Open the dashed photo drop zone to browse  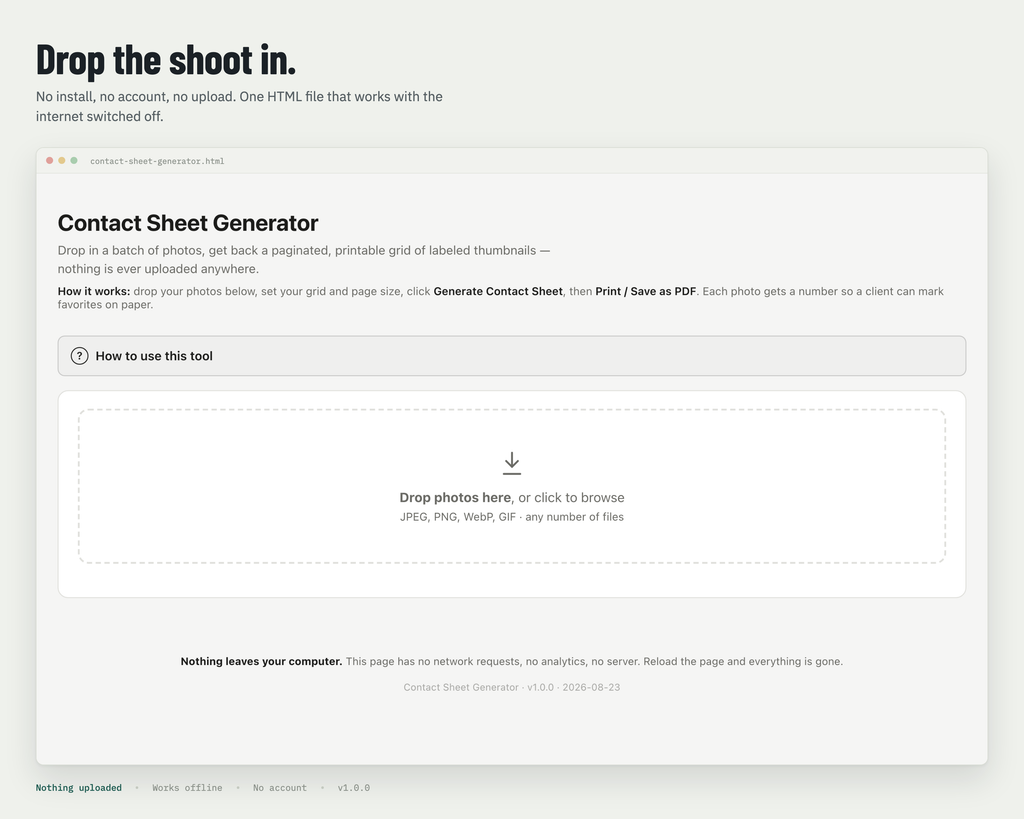(x=512, y=487)
